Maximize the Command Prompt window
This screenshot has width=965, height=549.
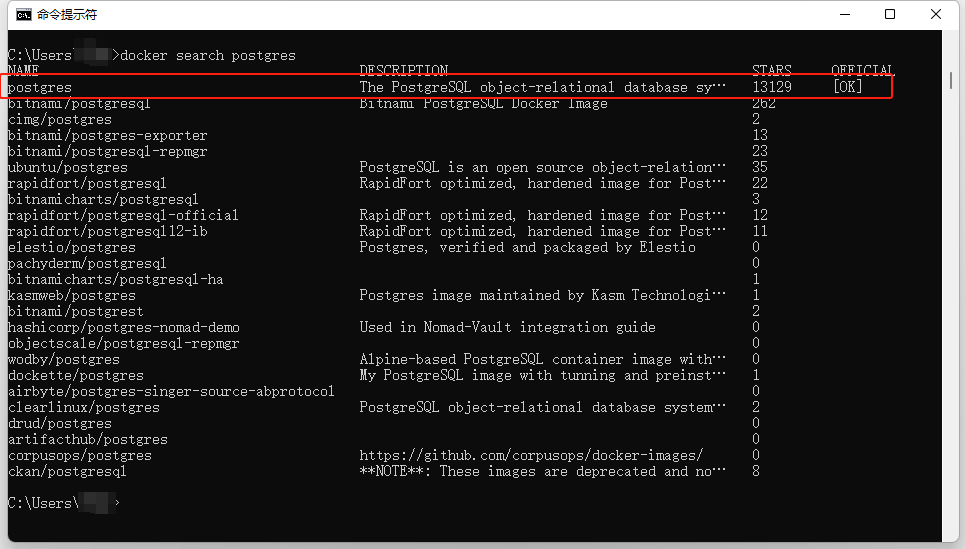[890, 14]
